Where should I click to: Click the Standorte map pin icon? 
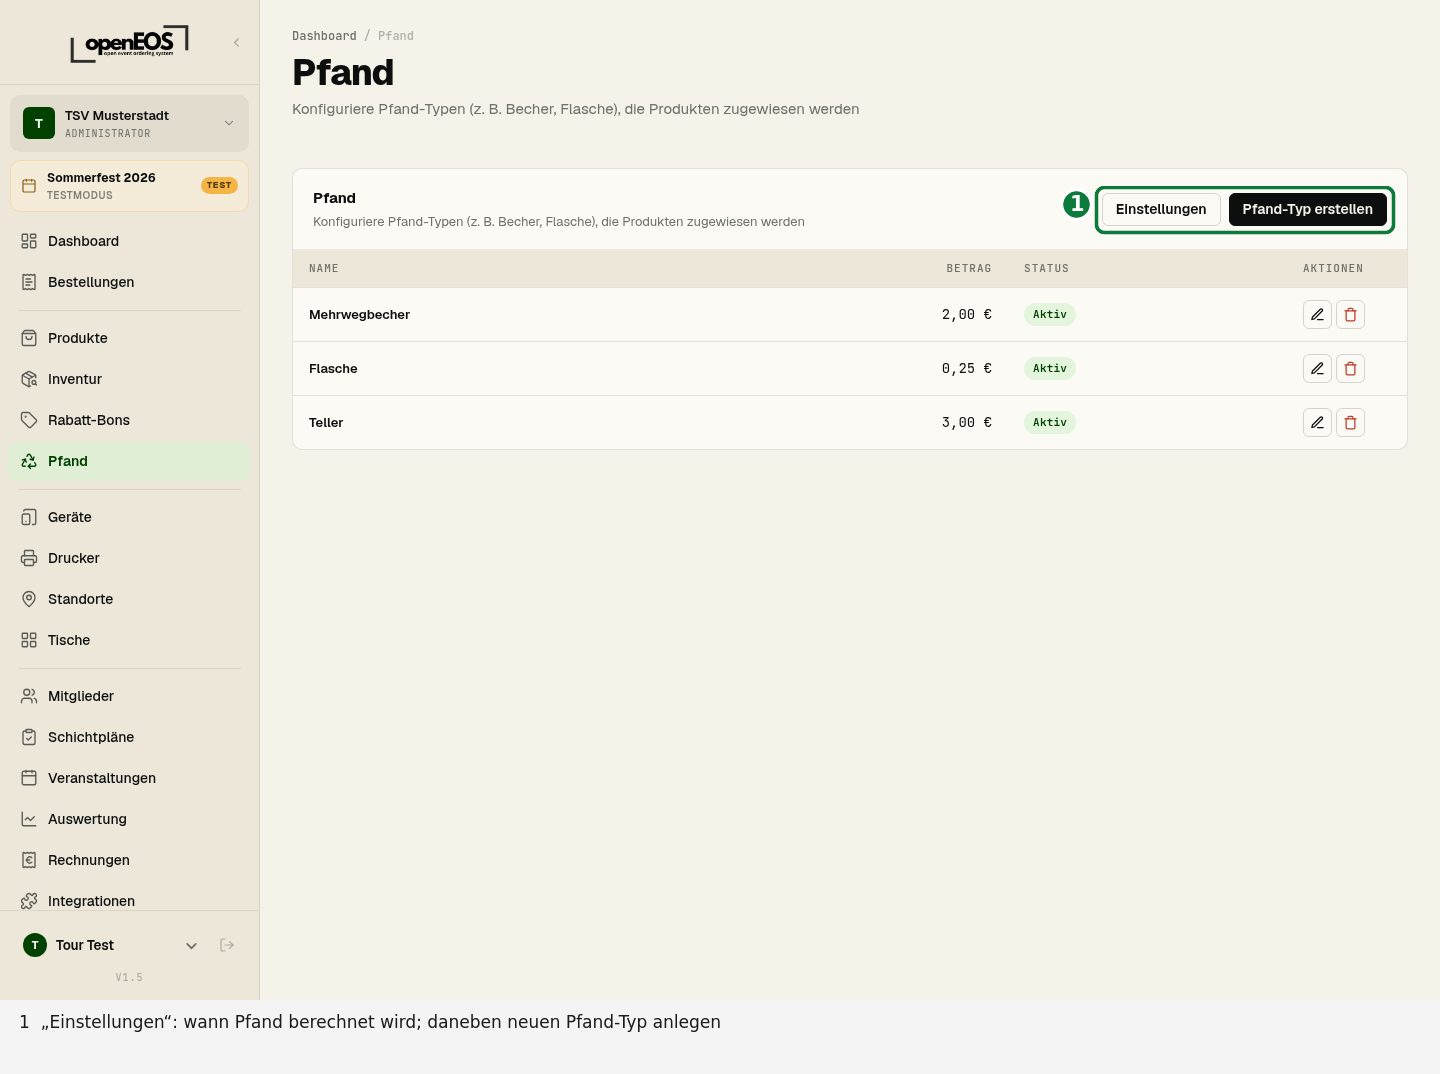pyautogui.click(x=29, y=599)
